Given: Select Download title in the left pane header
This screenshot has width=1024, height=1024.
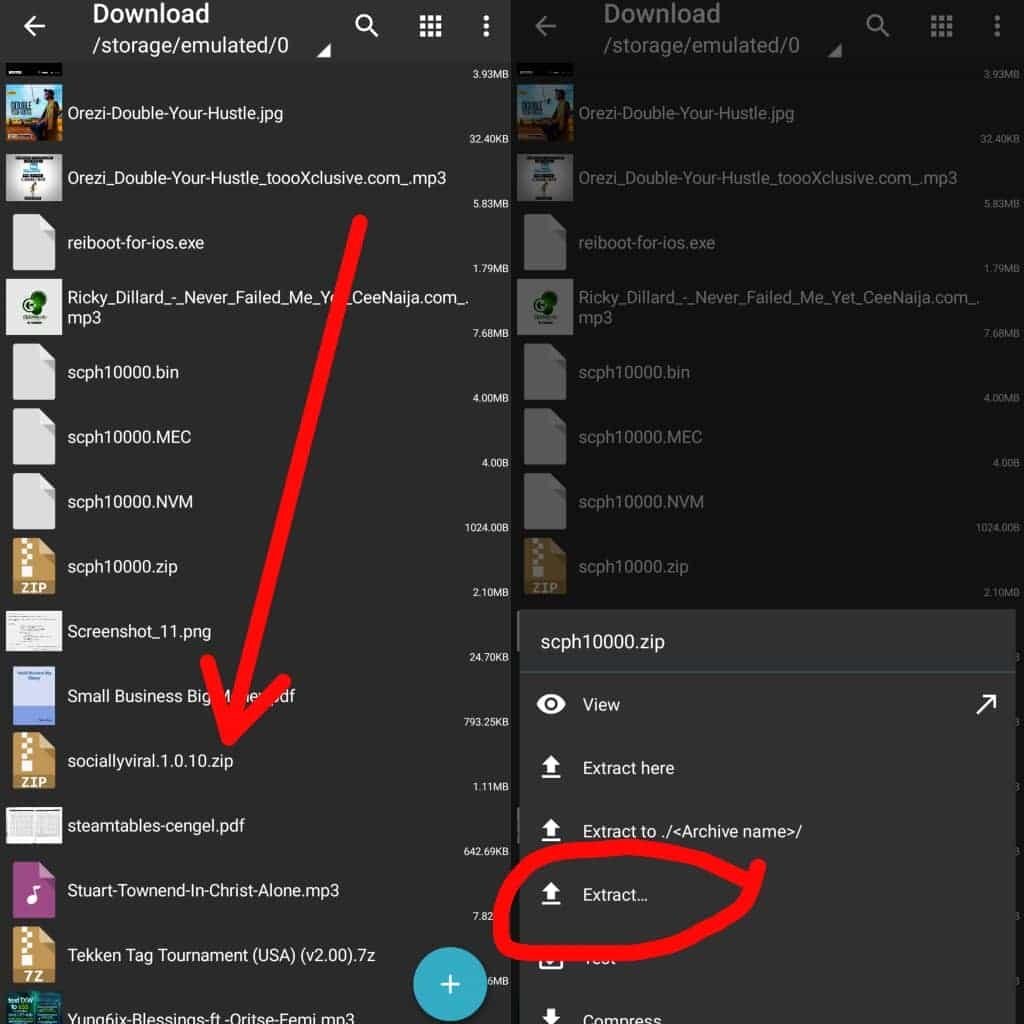Looking at the screenshot, I should pos(151,14).
